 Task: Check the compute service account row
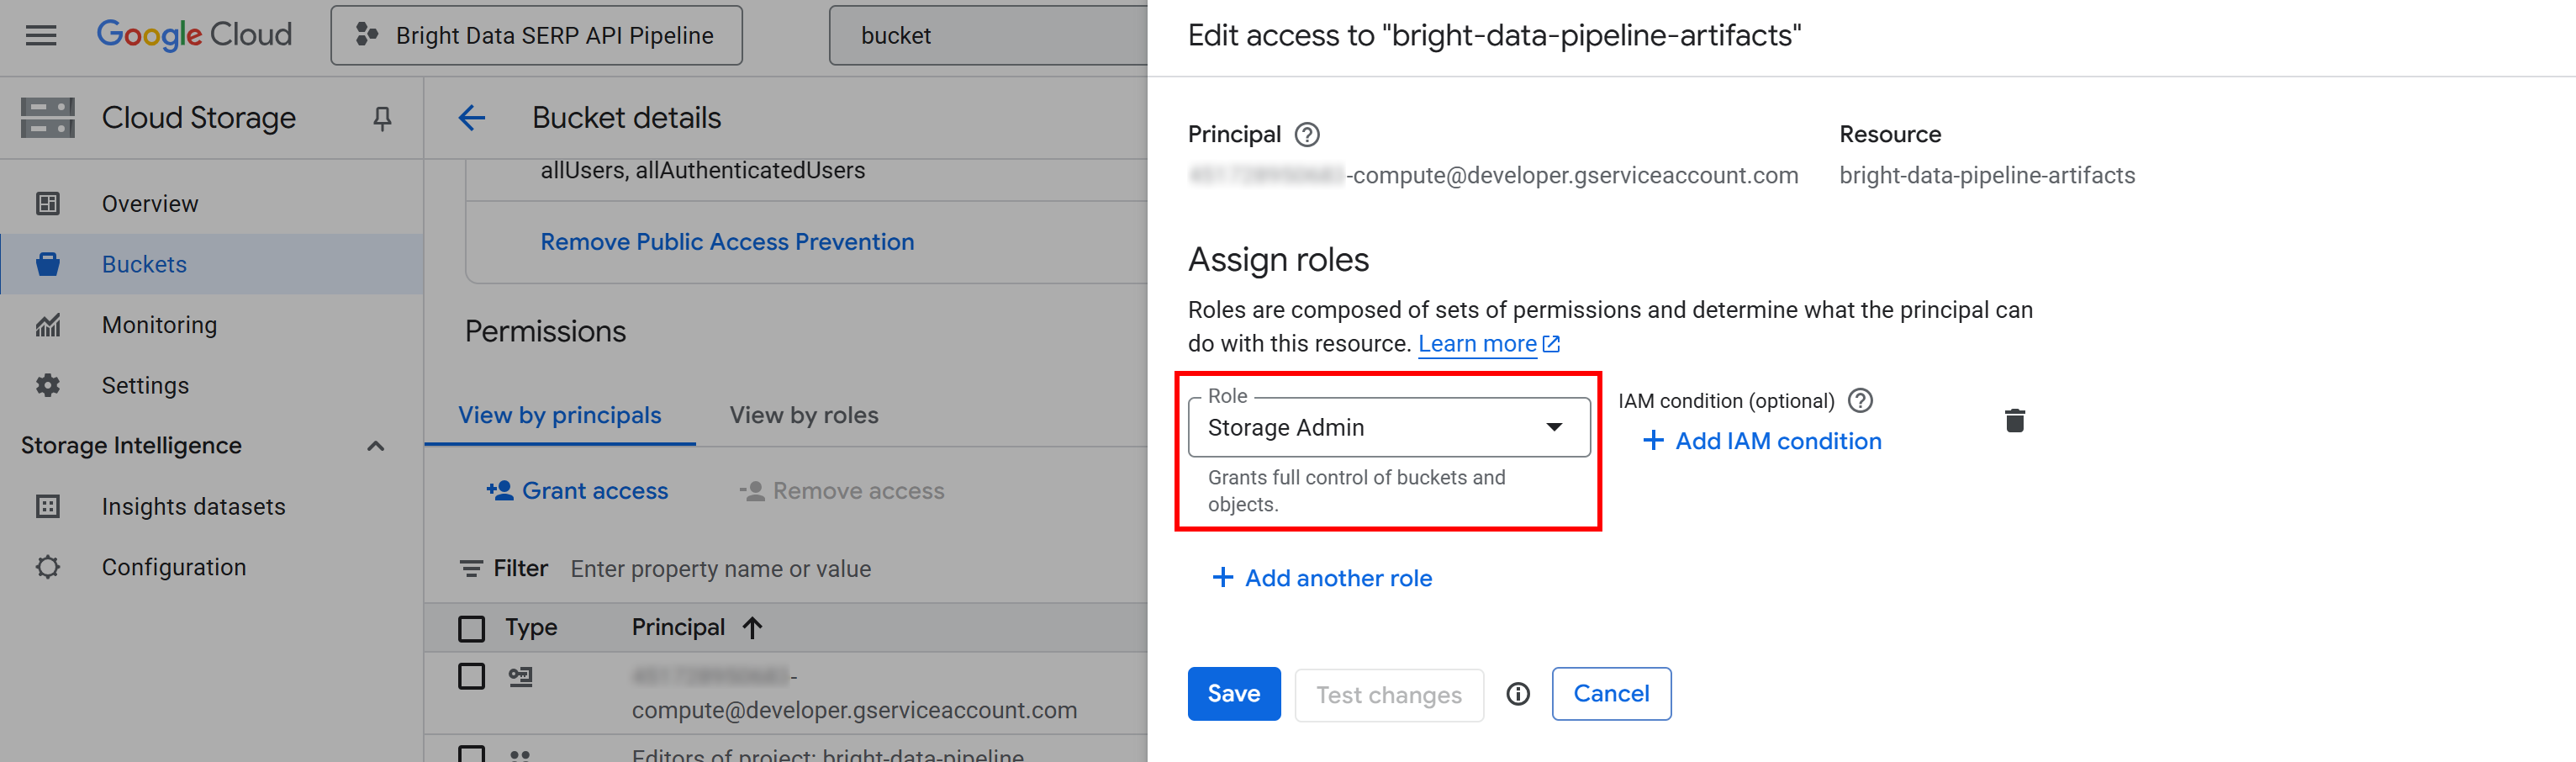click(471, 676)
